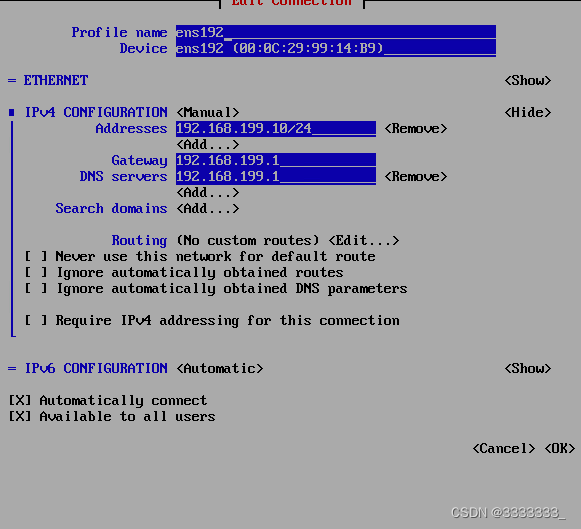The height and width of the screenshot is (529, 581).
Task: Show the IPv6 CONFIGURATION section
Action: coord(528,369)
